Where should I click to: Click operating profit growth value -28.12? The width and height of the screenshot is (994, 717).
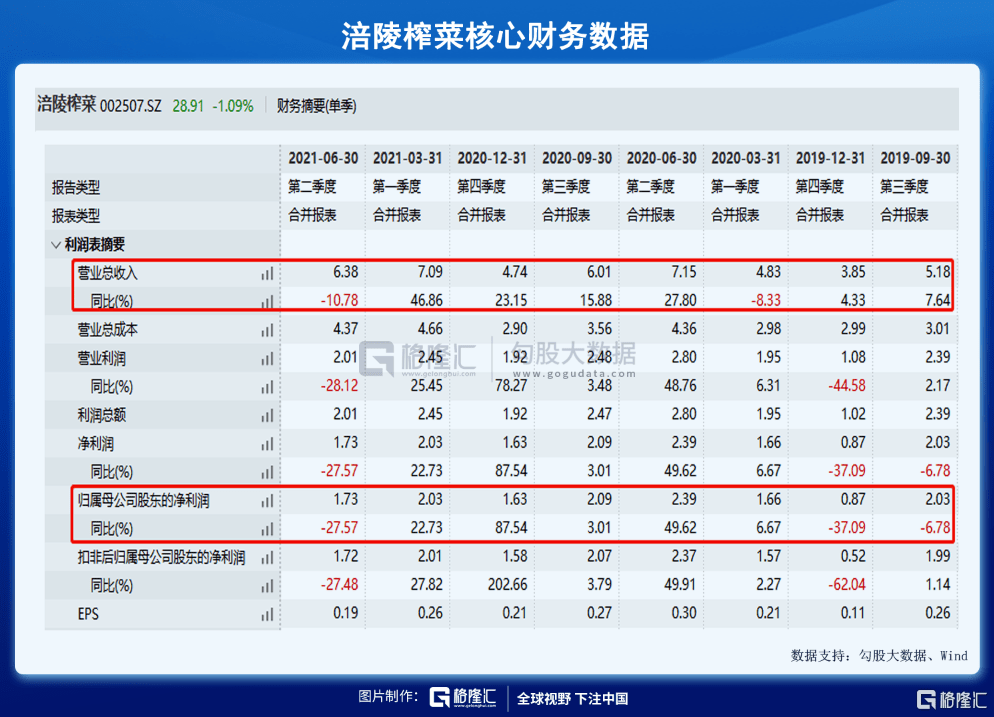pos(339,385)
